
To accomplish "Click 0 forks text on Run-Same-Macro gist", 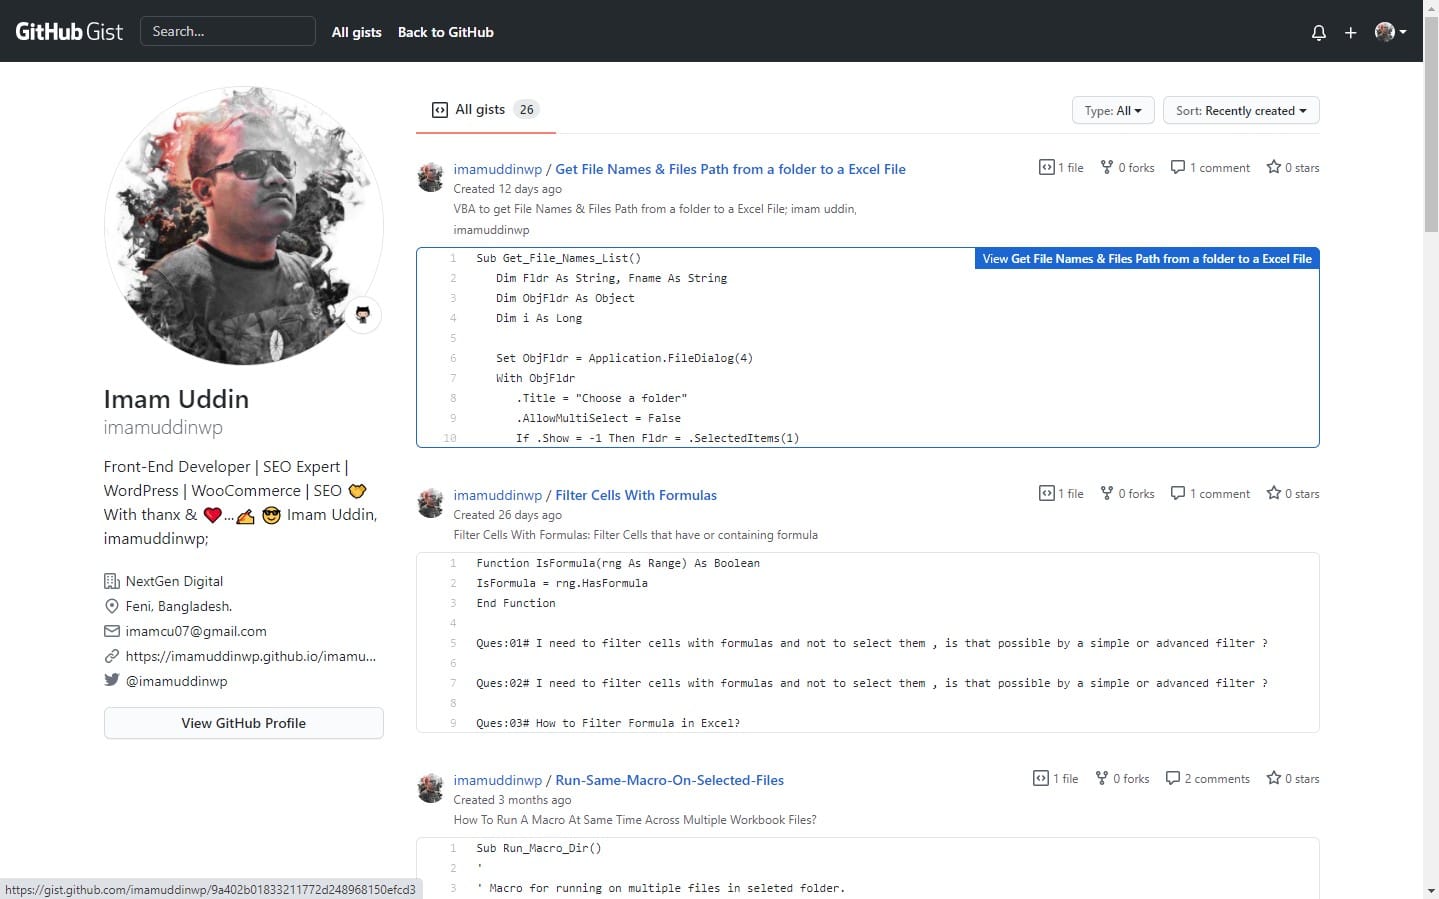I will point(1123,778).
